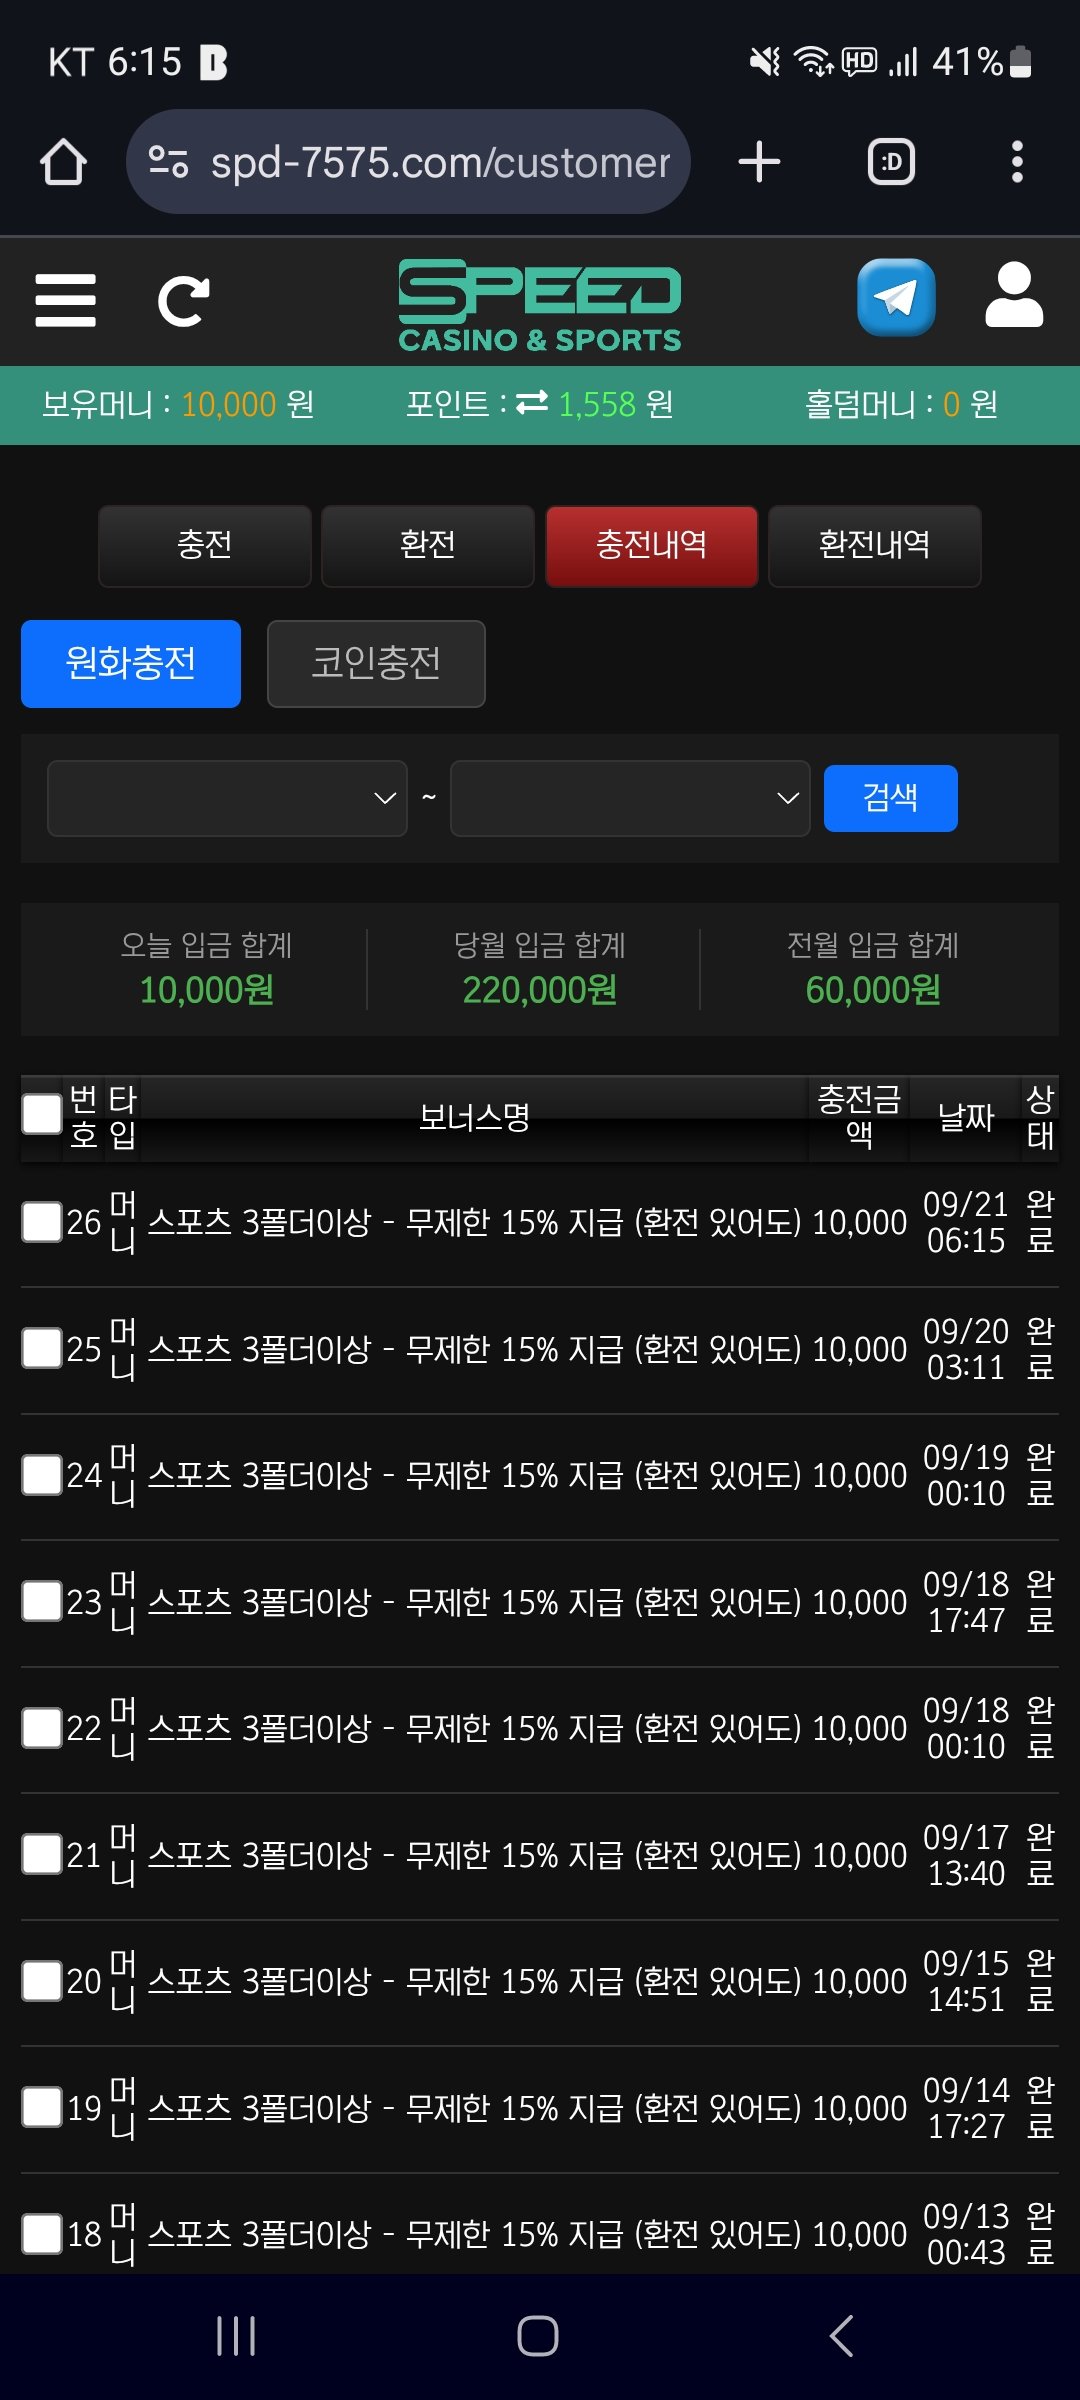Switch to the 환전내역 tab
The image size is (1080, 2400).
[x=874, y=545]
